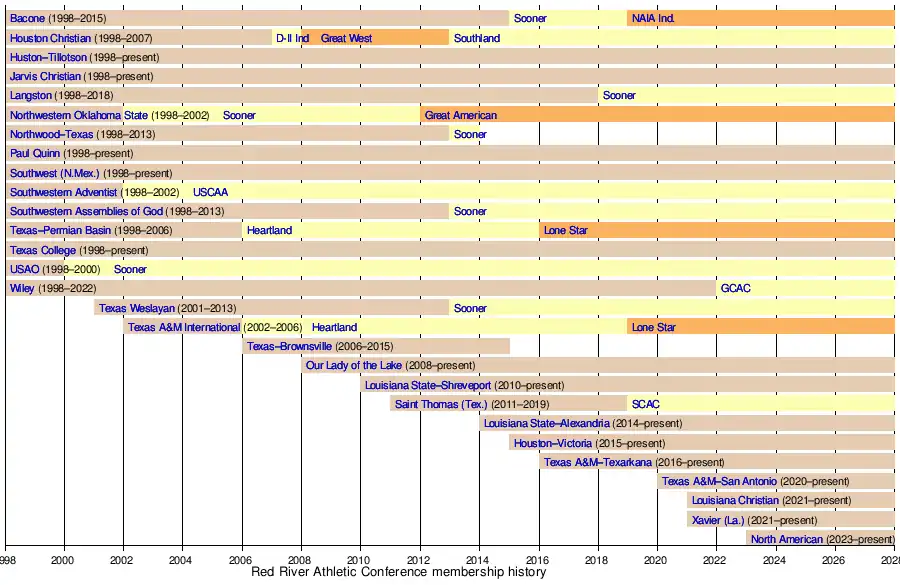Open Northwestern Oklahoma State link

[x=79, y=115]
